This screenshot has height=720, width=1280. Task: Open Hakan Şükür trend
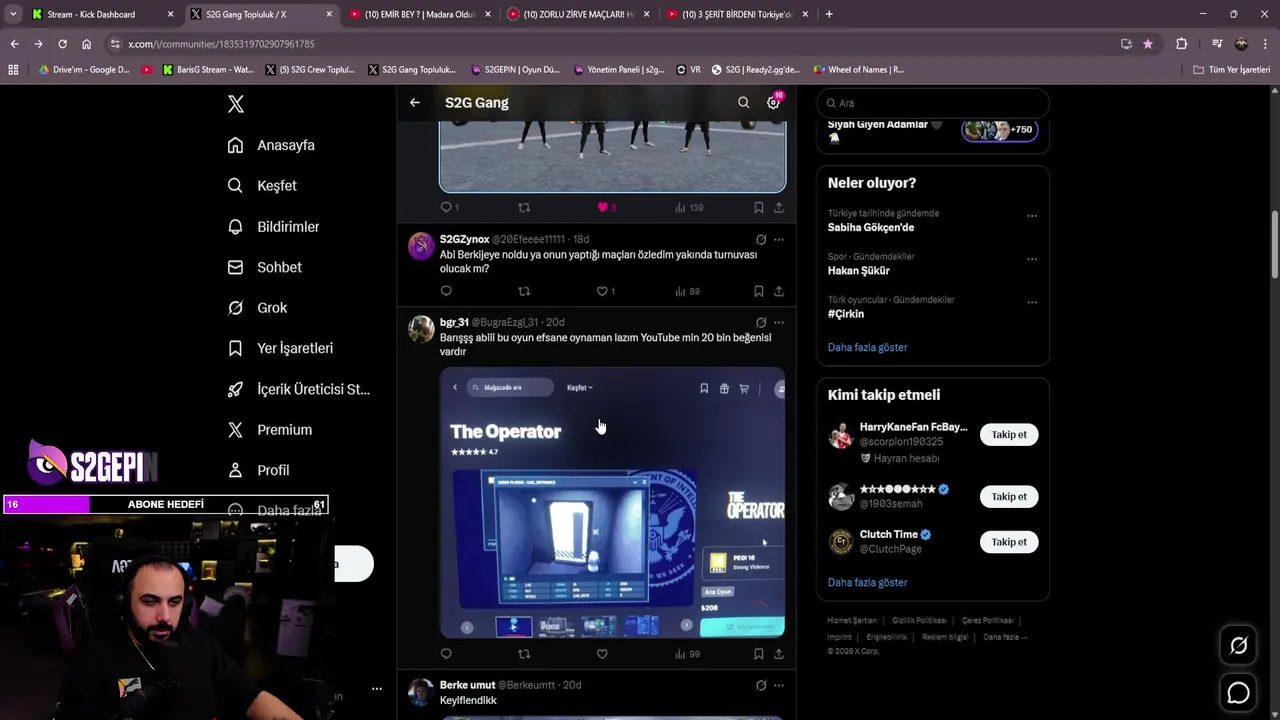858,271
